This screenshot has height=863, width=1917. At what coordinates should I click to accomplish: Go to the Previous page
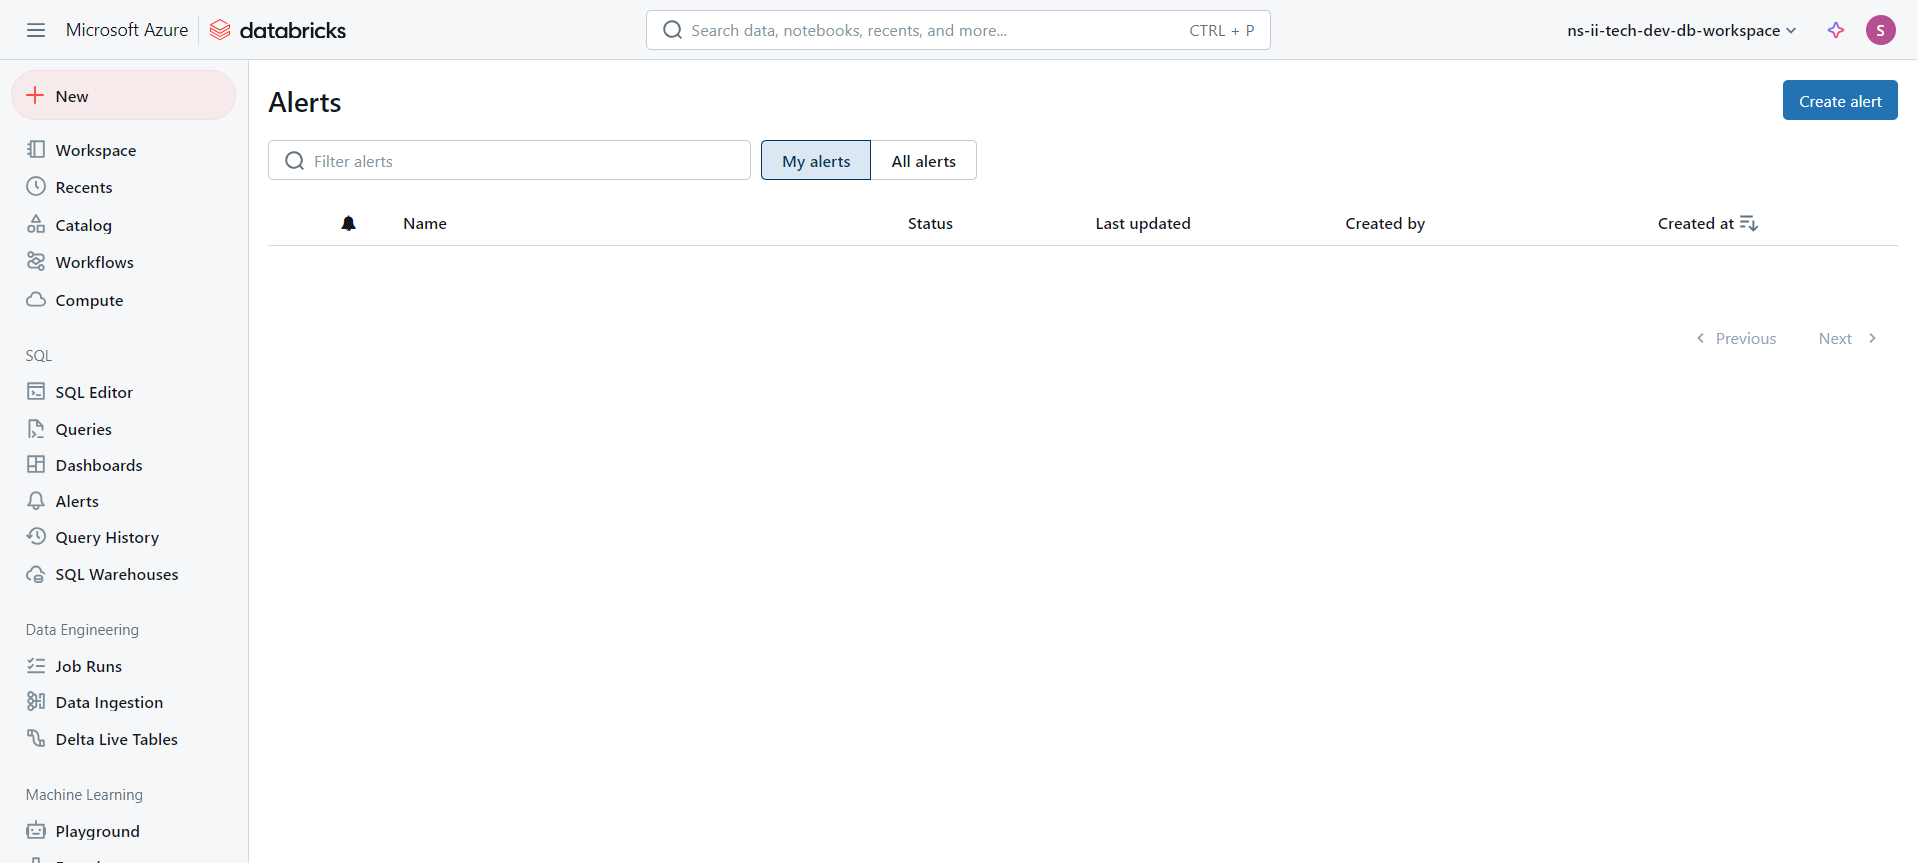pyautogui.click(x=1737, y=338)
